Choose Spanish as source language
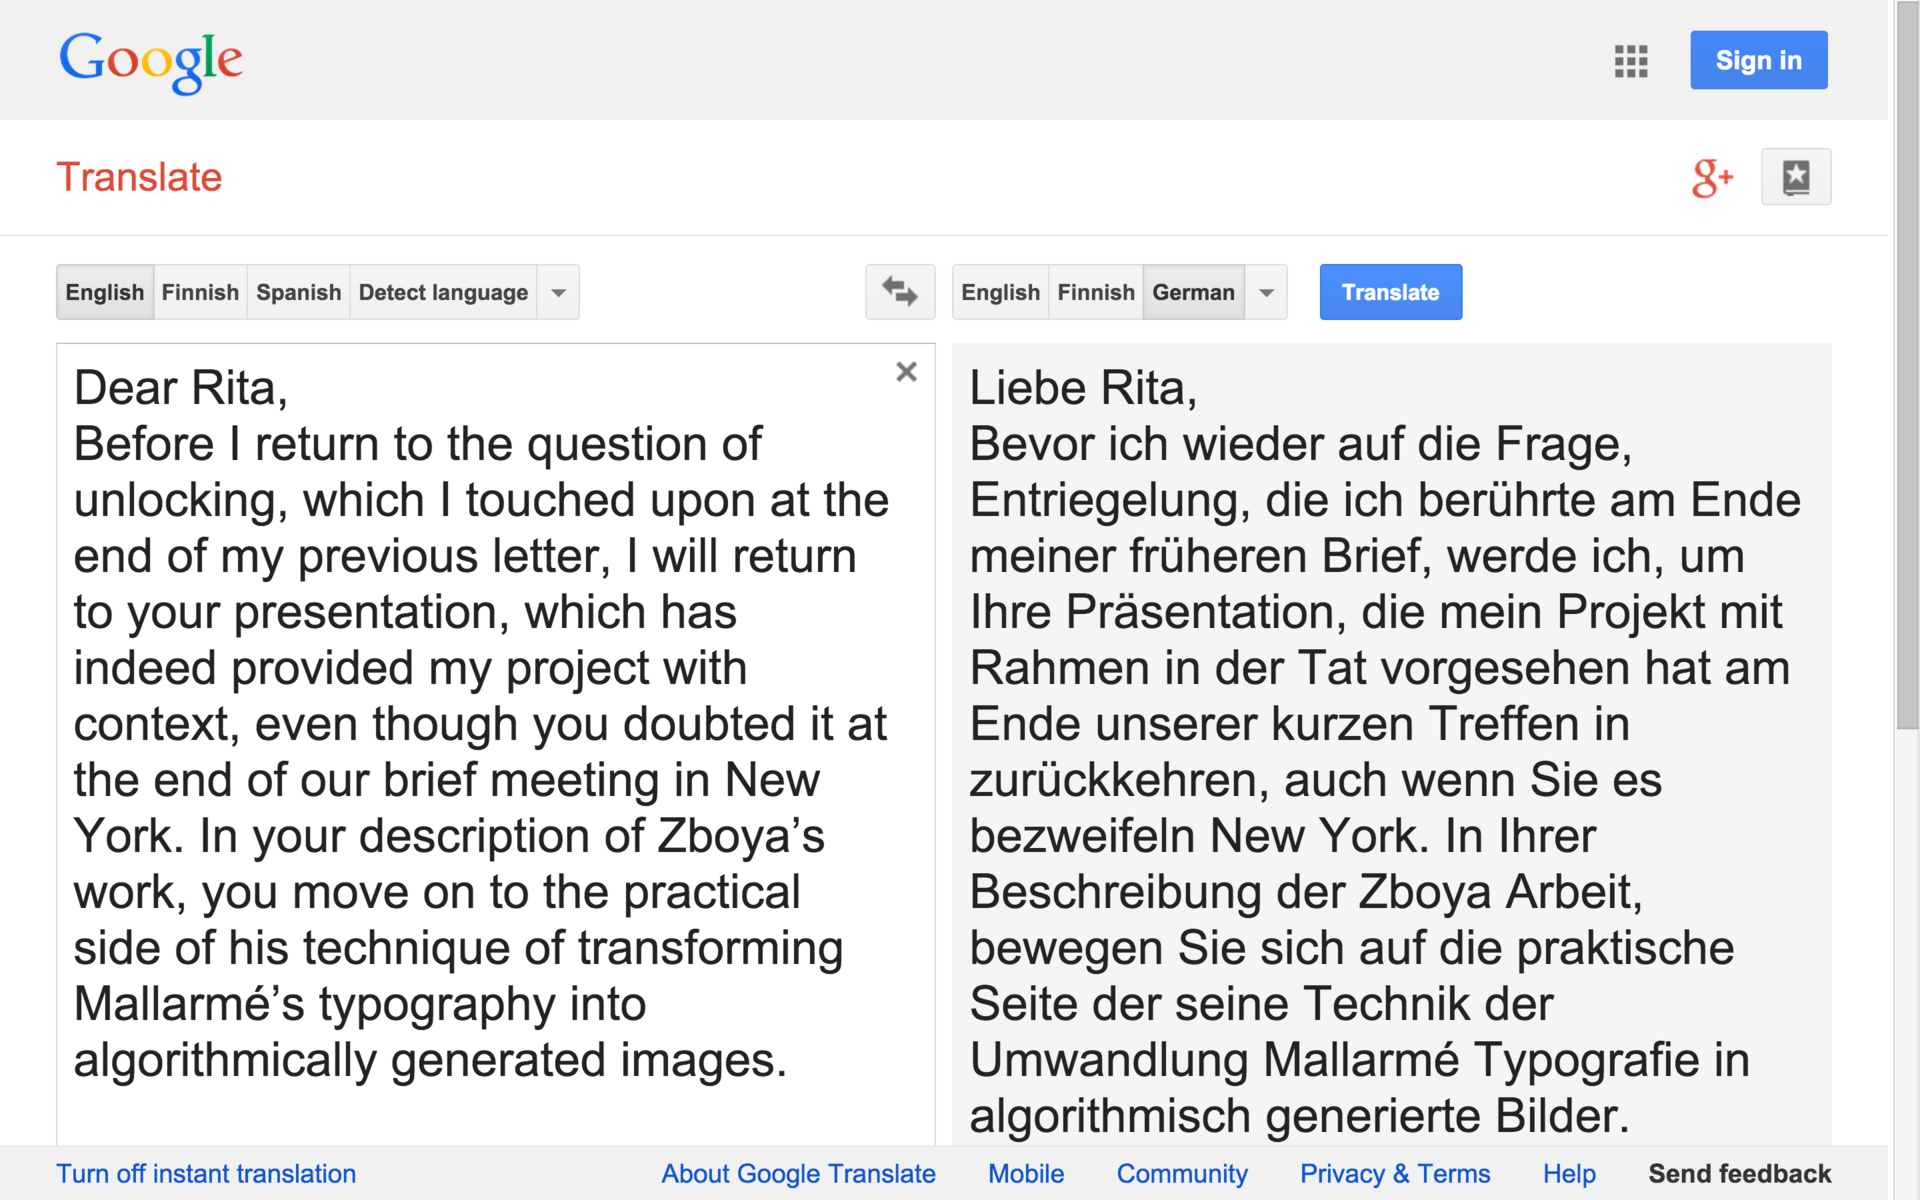The width and height of the screenshot is (1920, 1200). 298,292
